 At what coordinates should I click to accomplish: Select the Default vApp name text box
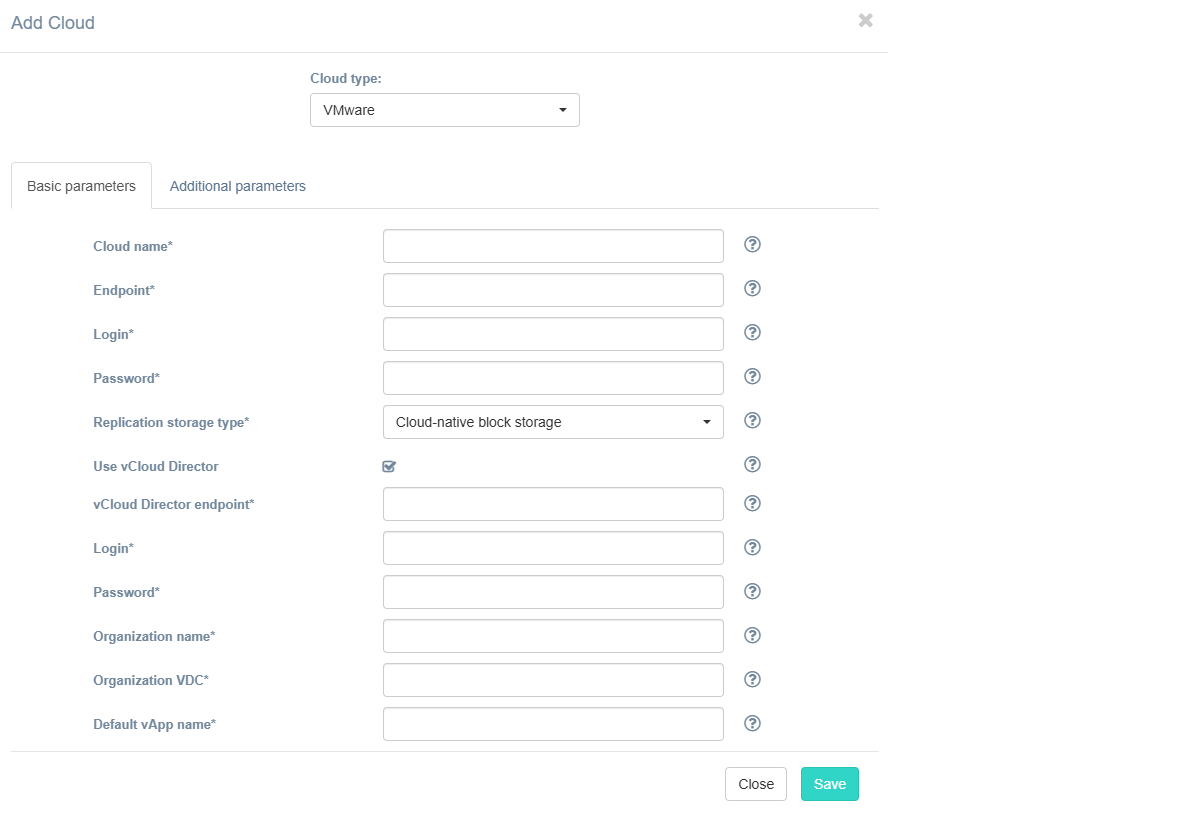pos(552,724)
